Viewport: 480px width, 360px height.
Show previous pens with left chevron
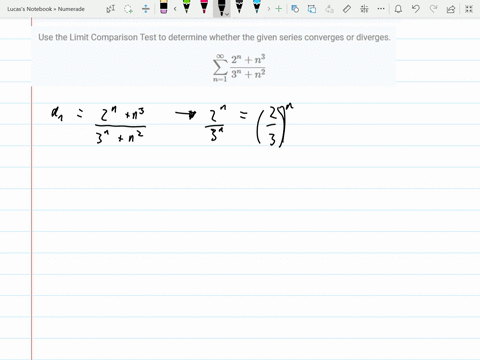[175, 9]
